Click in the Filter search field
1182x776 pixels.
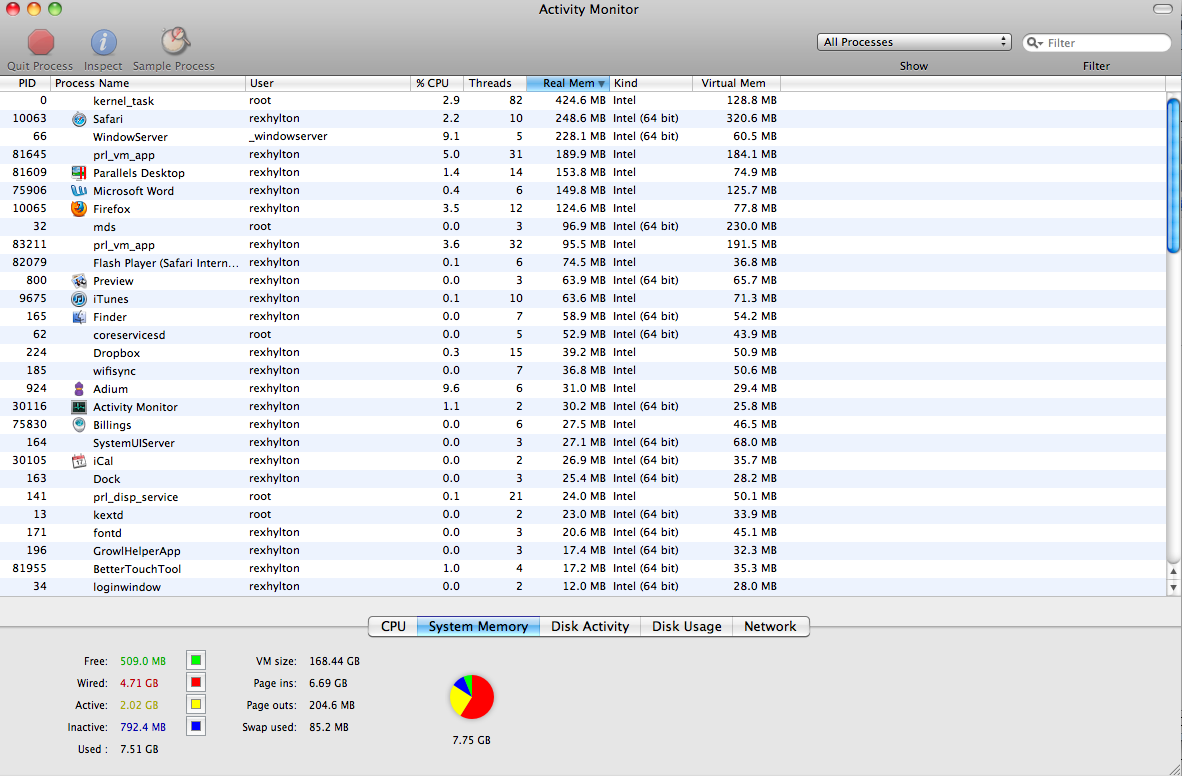[1097, 43]
